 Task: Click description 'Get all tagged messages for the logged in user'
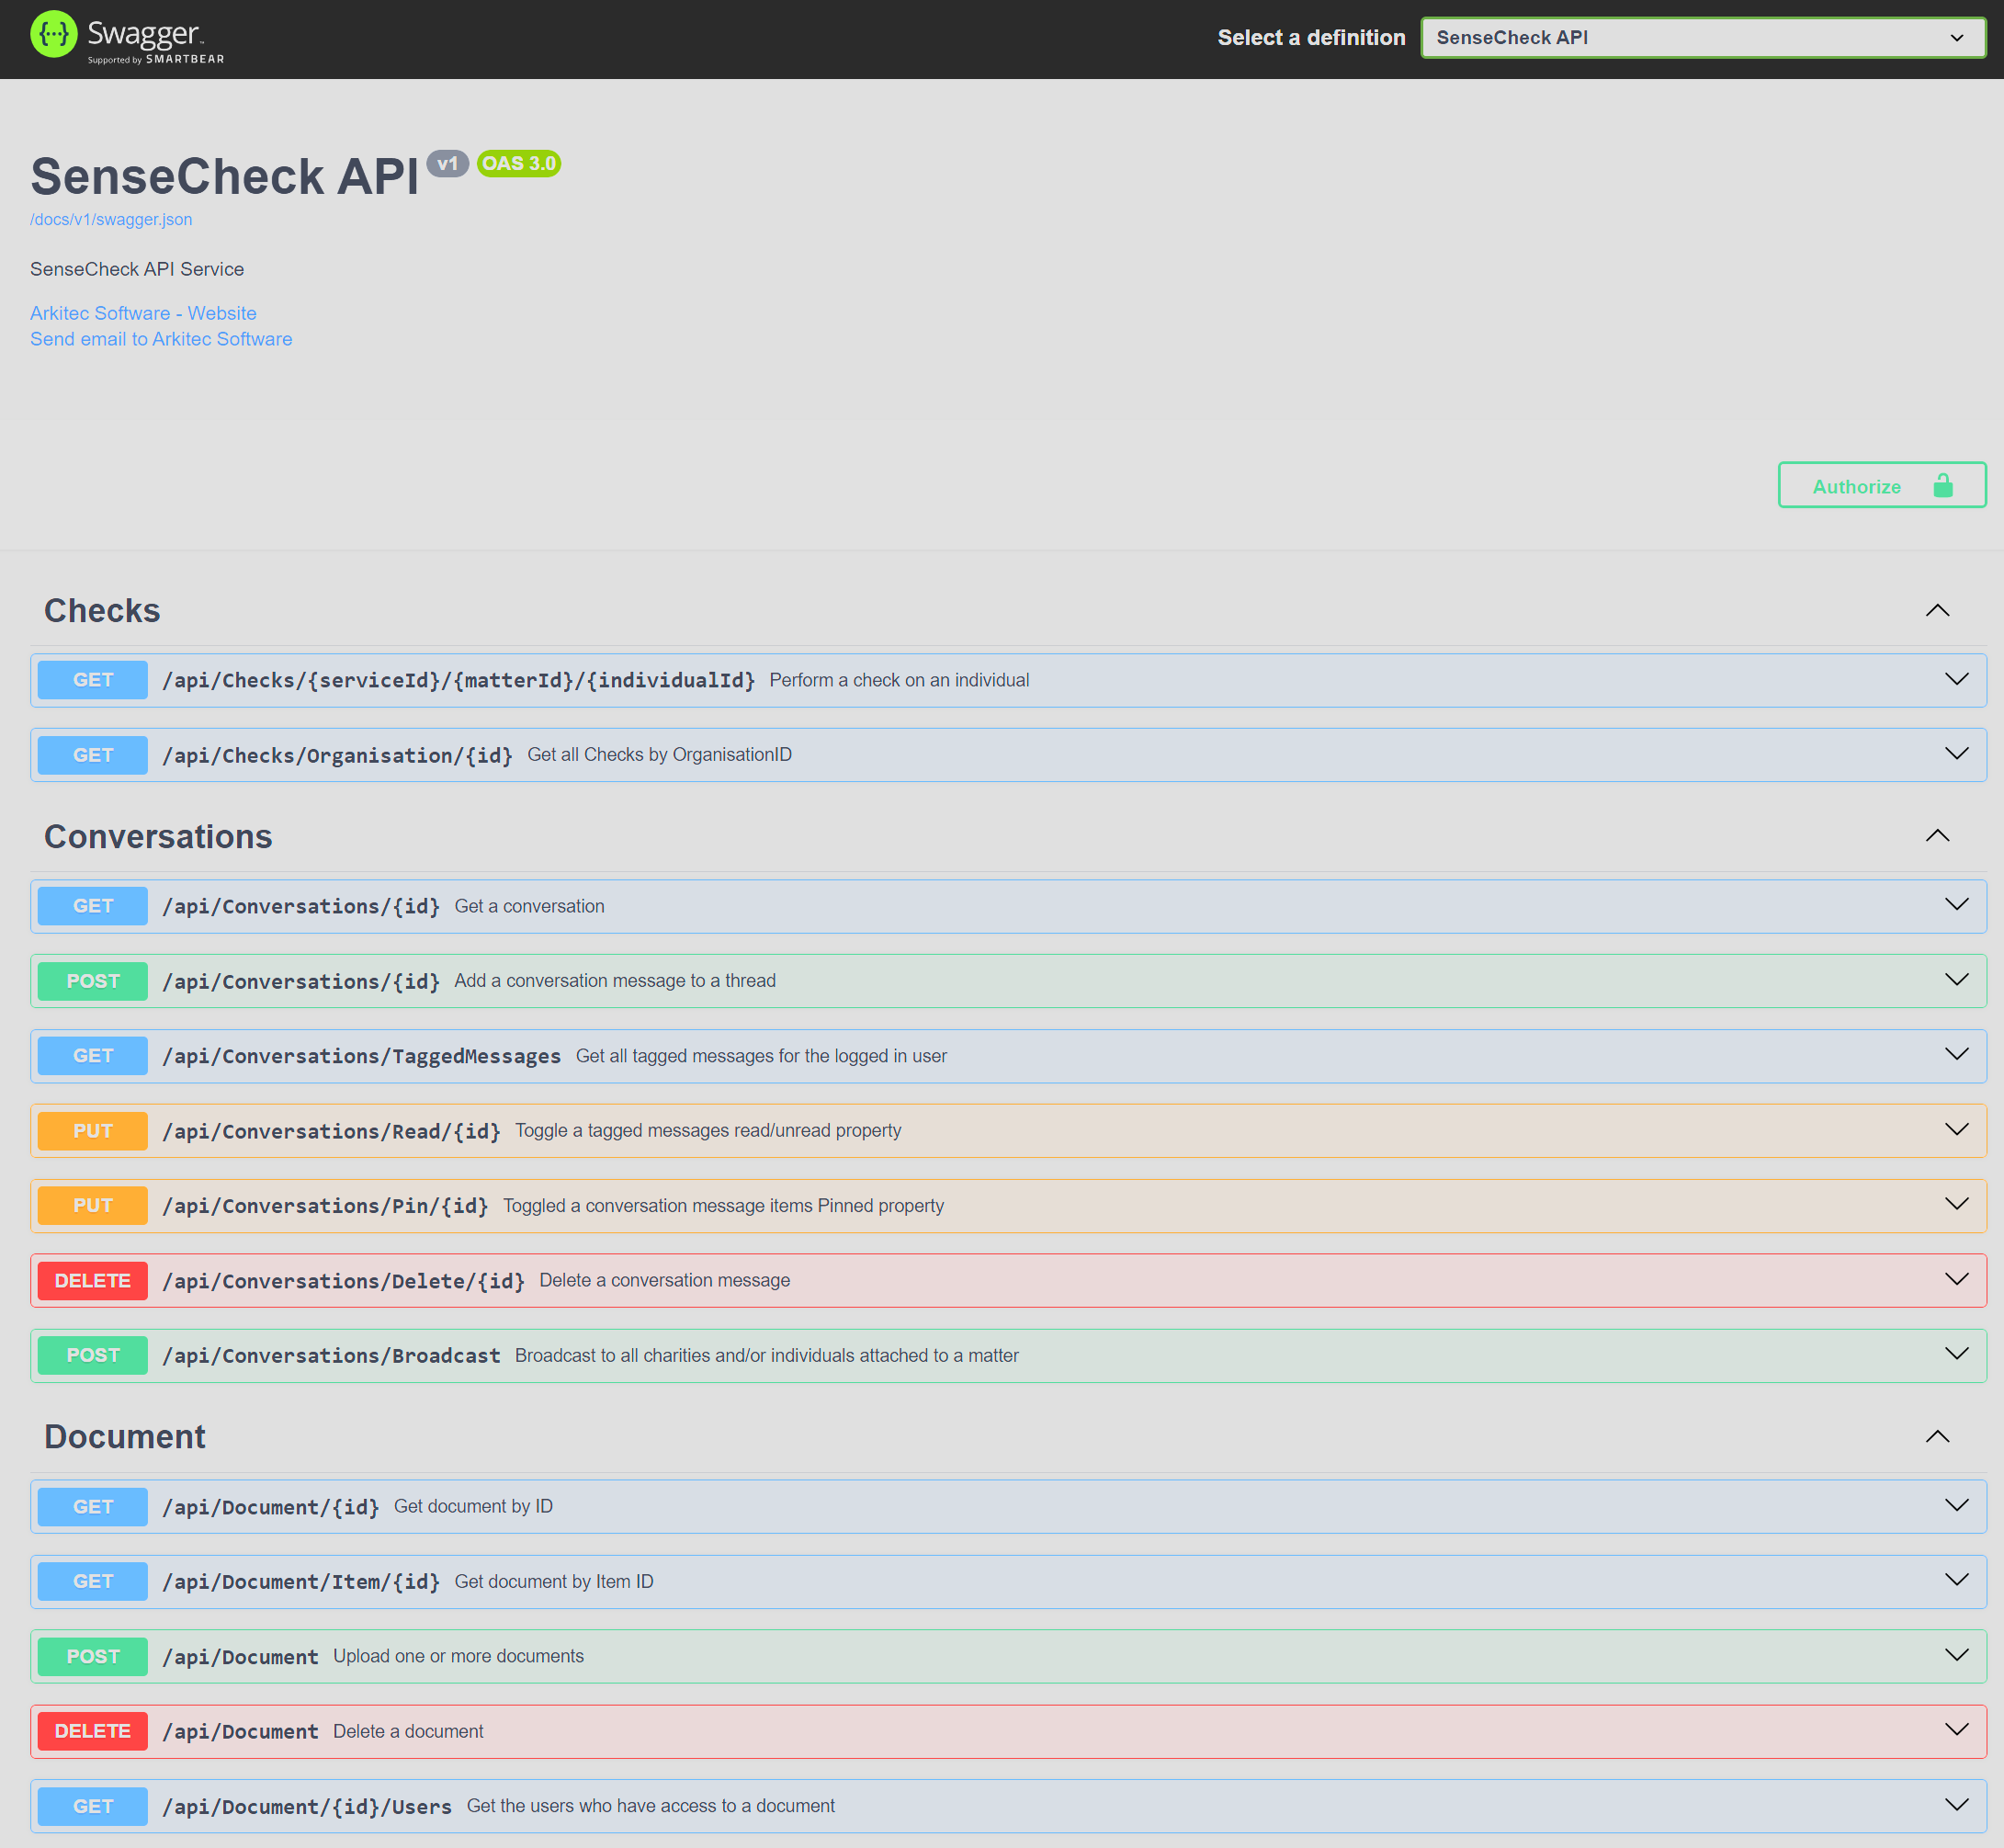tap(761, 1056)
